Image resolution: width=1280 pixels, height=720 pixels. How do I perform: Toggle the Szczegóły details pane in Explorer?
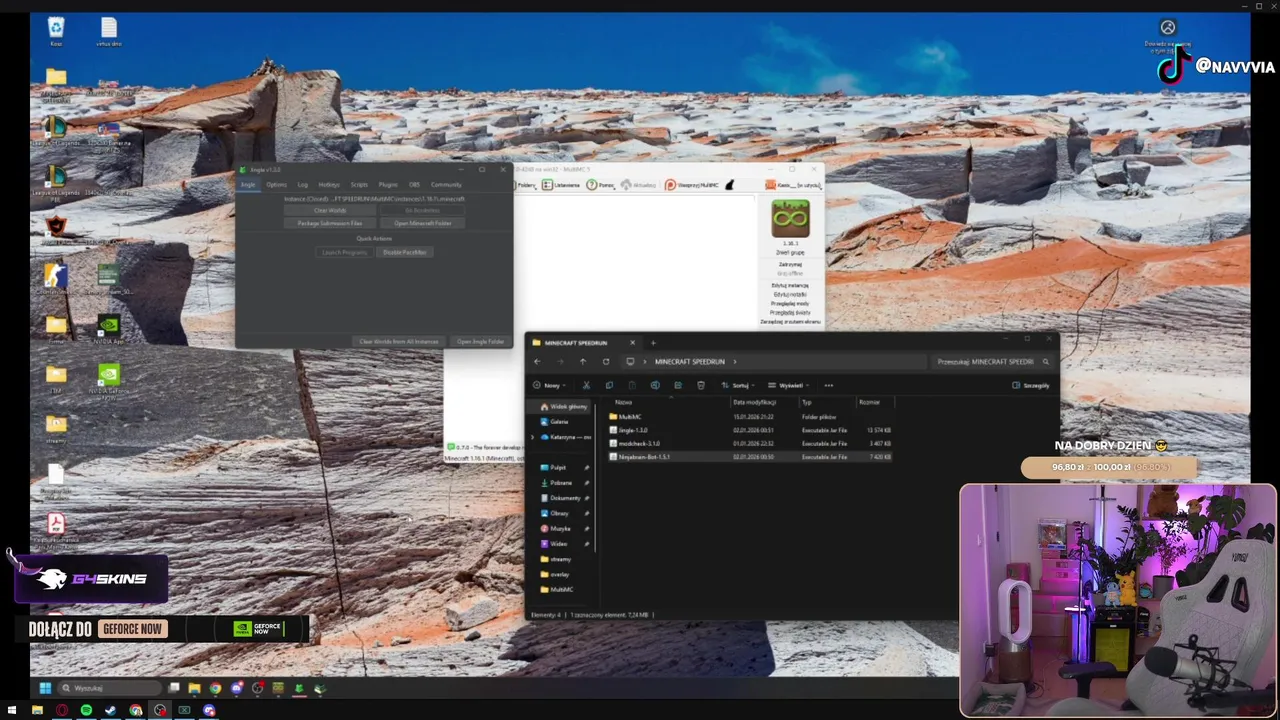(1031, 385)
